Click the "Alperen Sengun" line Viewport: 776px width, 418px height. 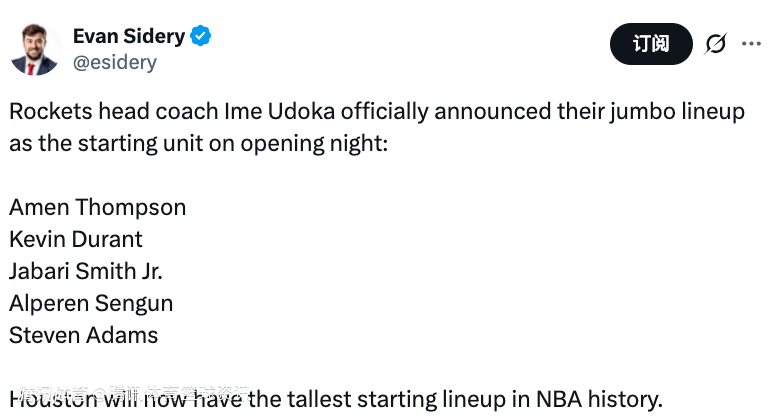click(91, 303)
